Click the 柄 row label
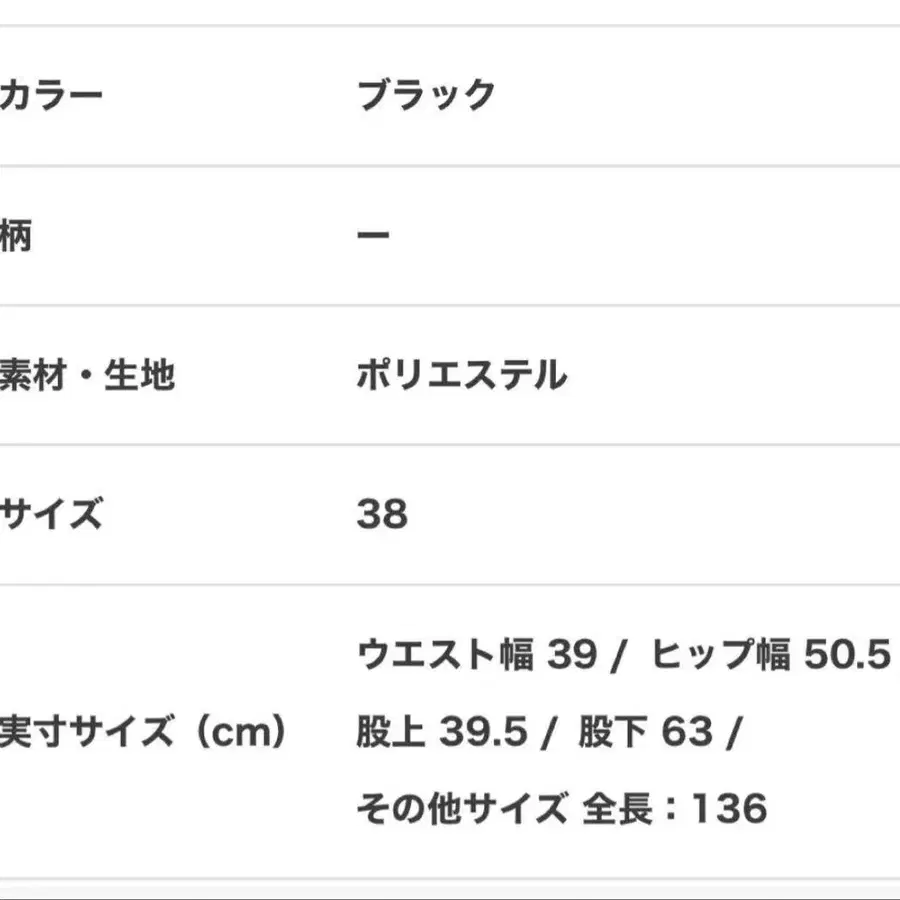This screenshot has height=900, width=900. coord(15,235)
